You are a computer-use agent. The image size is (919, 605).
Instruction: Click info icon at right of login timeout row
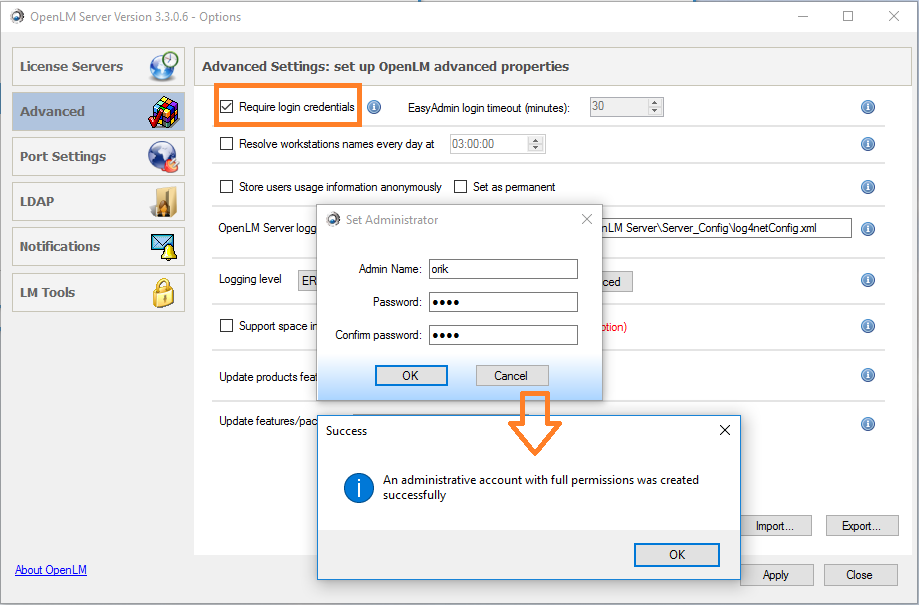tap(868, 107)
